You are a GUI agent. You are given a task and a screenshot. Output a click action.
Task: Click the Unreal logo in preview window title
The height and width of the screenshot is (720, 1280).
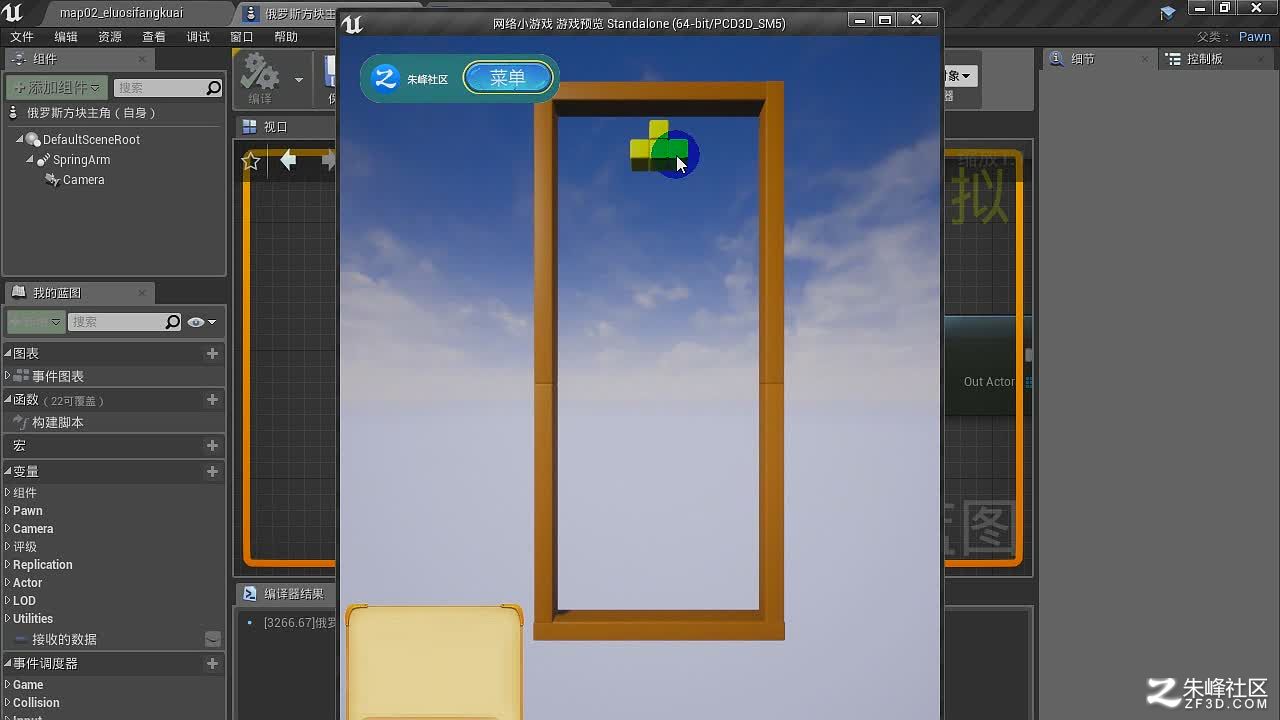(352, 23)
